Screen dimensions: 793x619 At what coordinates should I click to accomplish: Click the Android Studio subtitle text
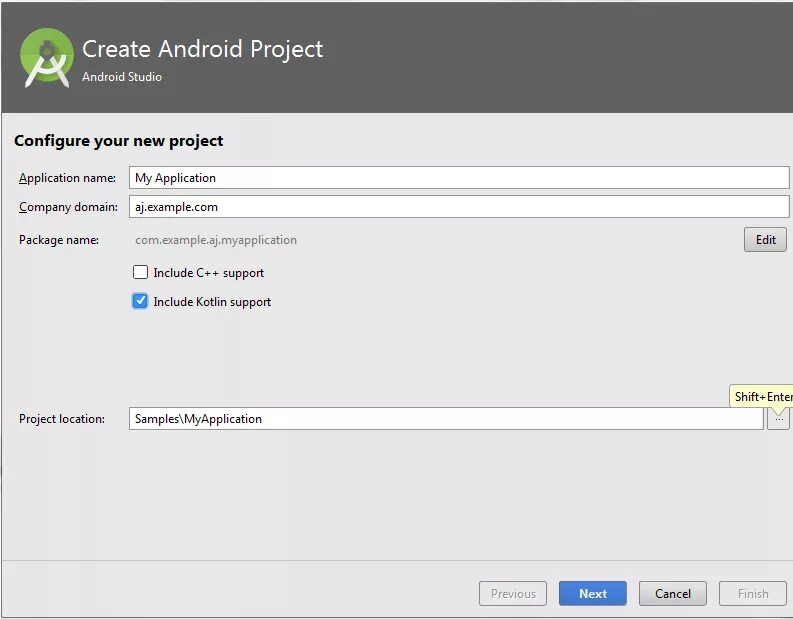122,77
